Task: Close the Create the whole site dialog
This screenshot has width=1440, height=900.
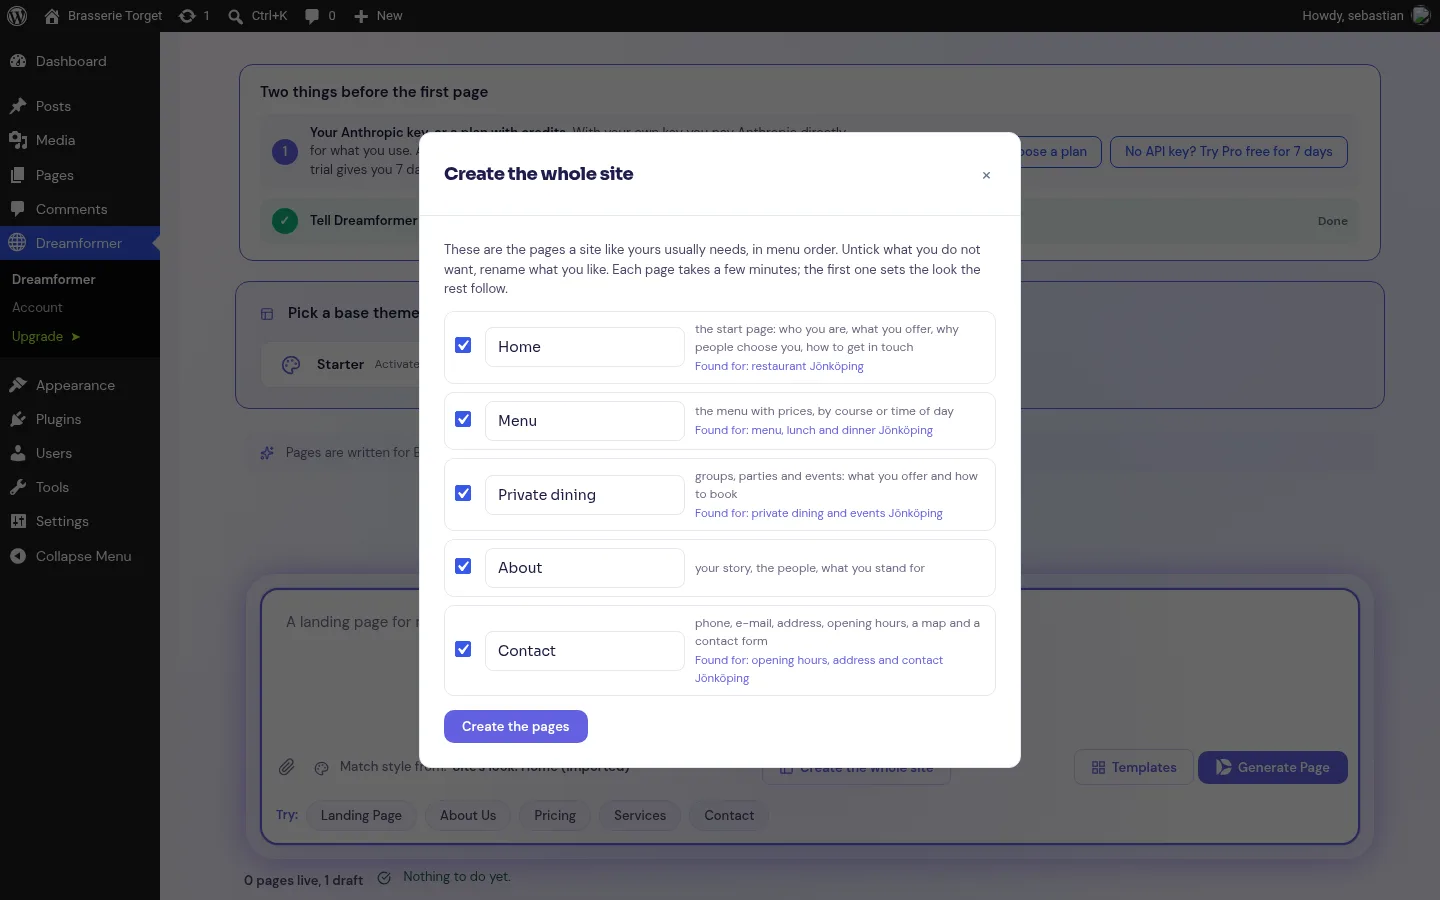Action: pos(986,175)
